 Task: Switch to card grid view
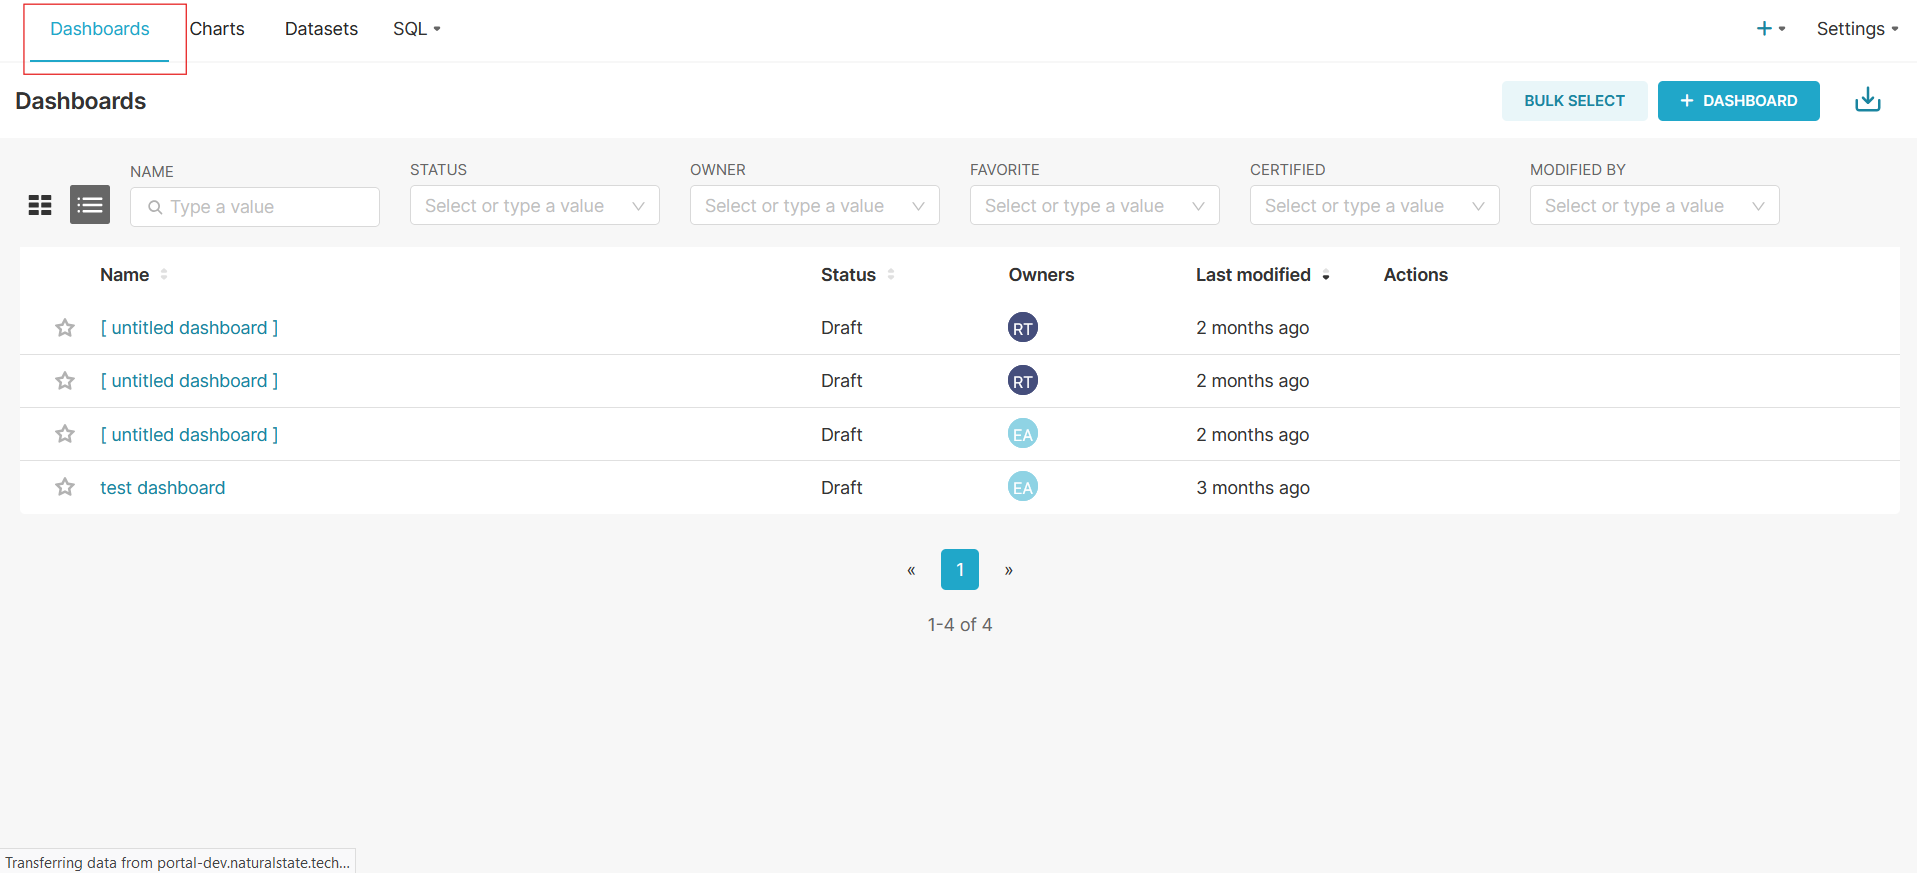(40, 205)
